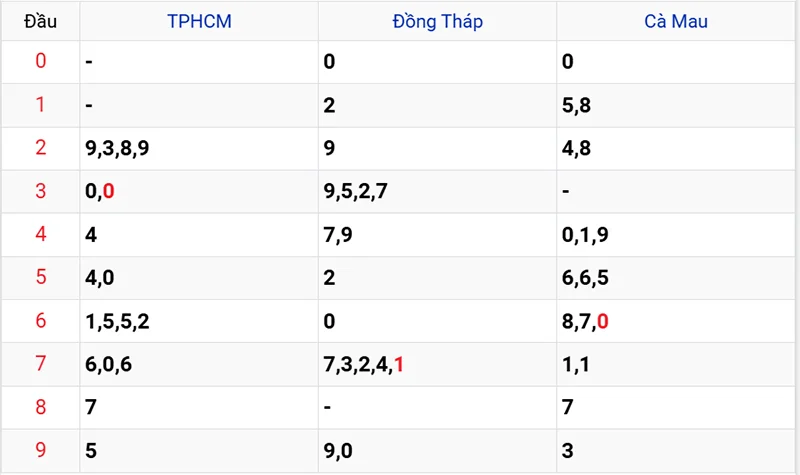
Task: Select row head number 9
Action: pyautogui.click(x=41, y=450)
